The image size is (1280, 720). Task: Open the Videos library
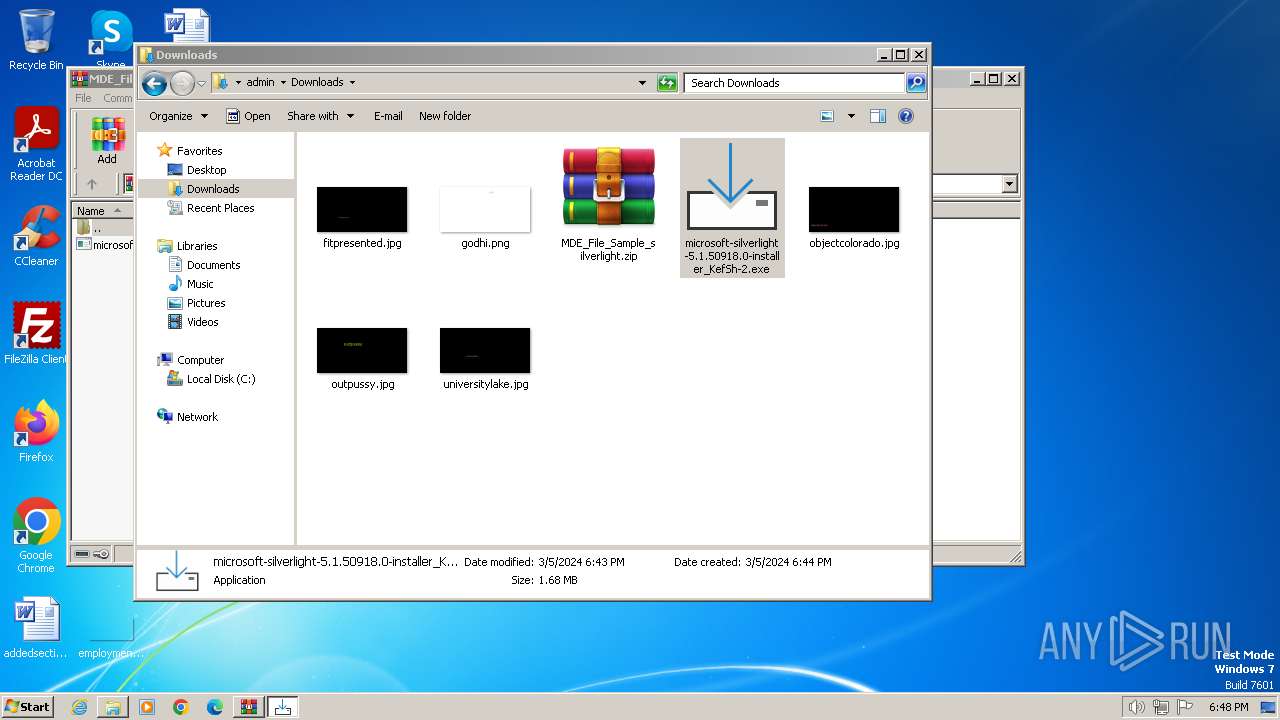202,322
